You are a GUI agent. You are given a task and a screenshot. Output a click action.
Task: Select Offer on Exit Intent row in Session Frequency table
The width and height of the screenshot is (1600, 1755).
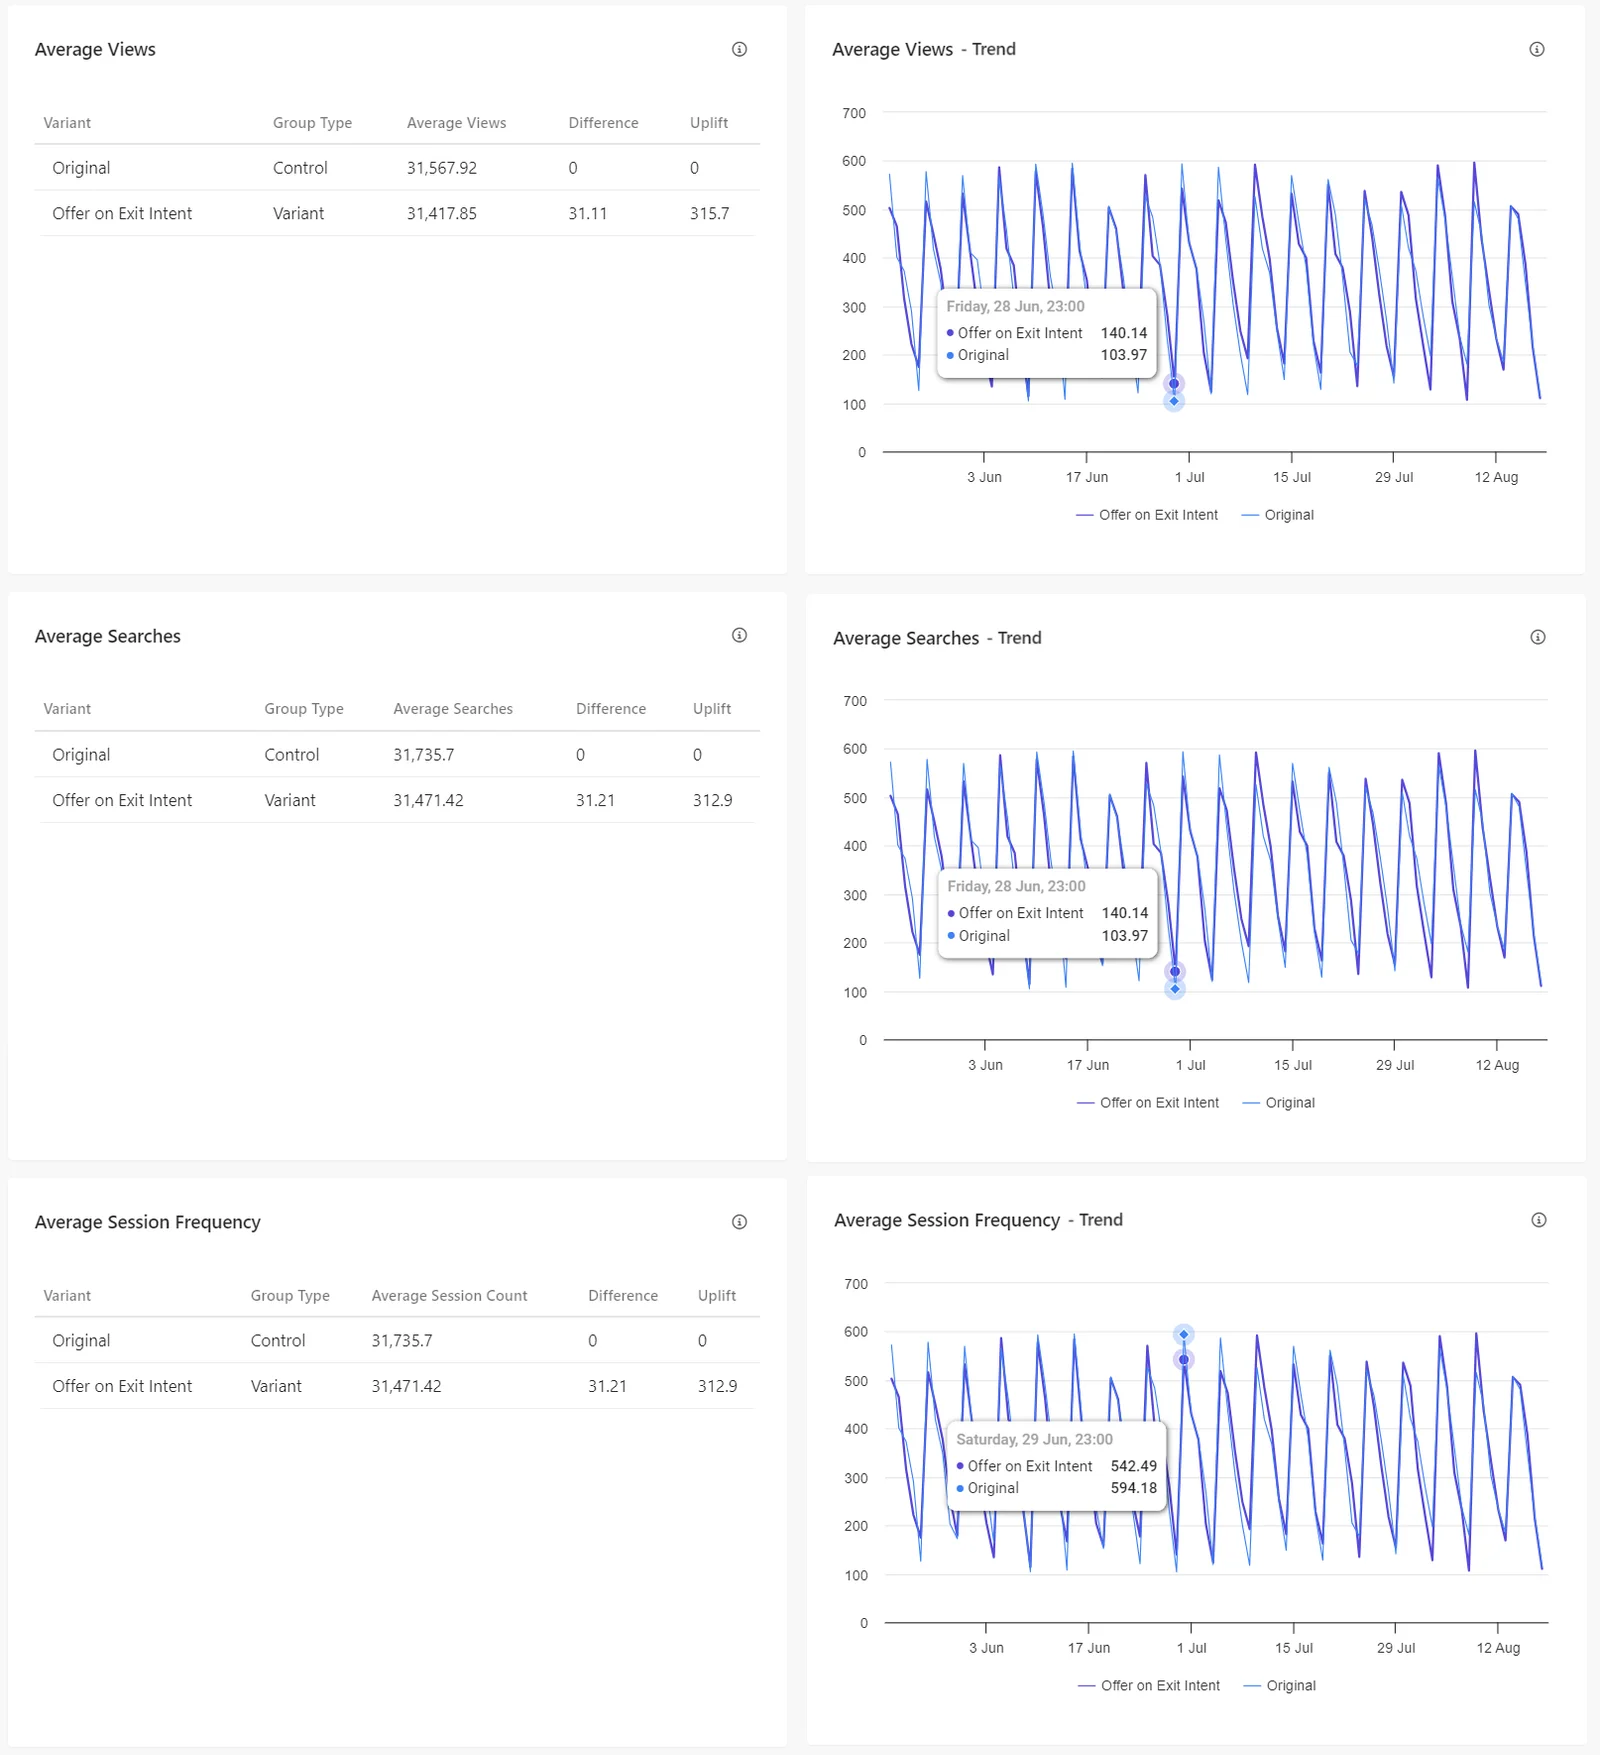point(397,1386)
